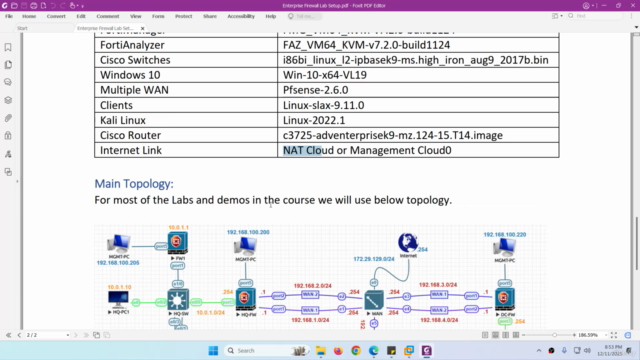
Task: Select the Hand tool icon
Action: (73, 6)
